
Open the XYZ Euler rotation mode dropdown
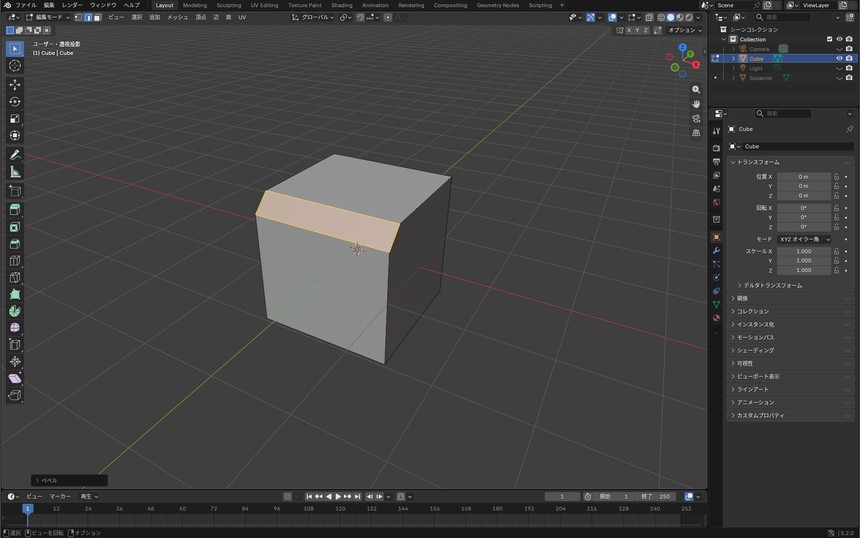coord(804,239)
